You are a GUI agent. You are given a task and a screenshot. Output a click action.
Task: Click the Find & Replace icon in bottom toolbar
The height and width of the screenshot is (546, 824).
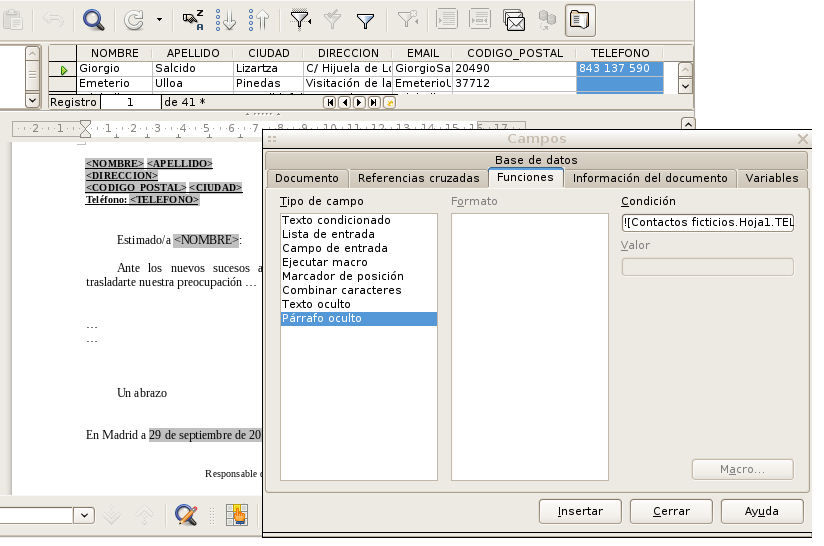coord(185,514)
